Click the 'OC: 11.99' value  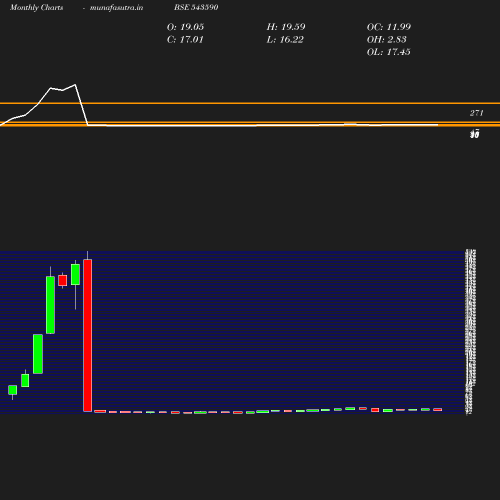(389, 27)
